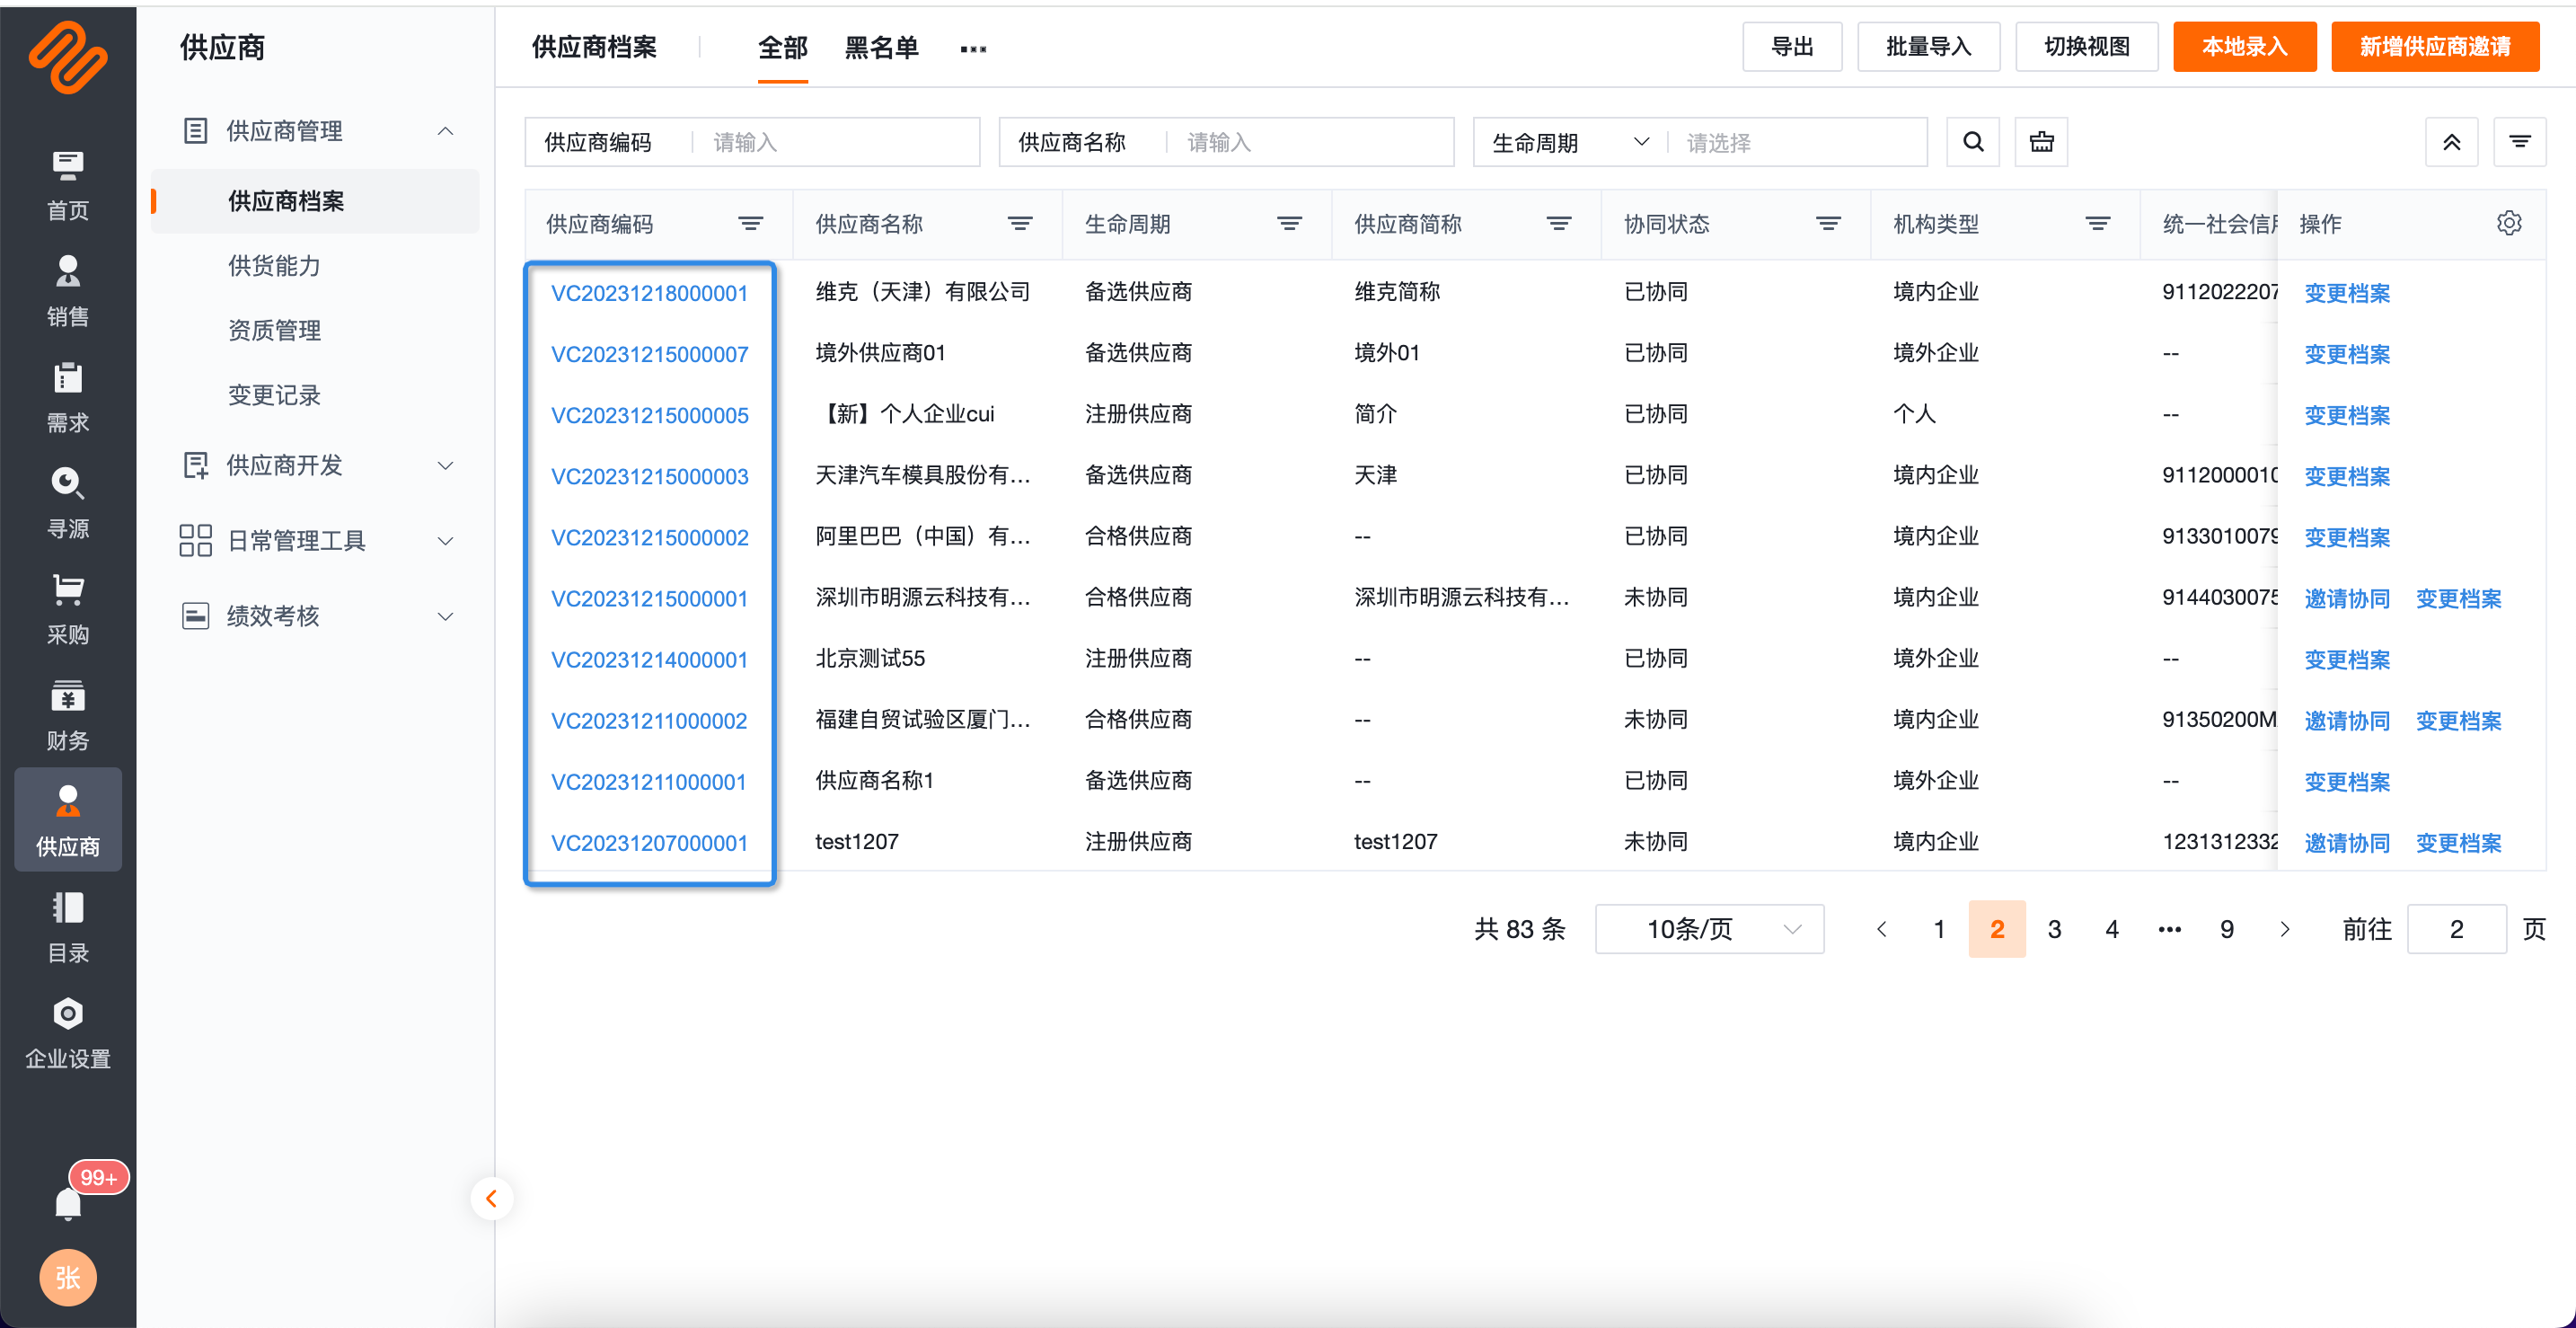Click filter icon in 协同状态 column header

point(1829,224)
